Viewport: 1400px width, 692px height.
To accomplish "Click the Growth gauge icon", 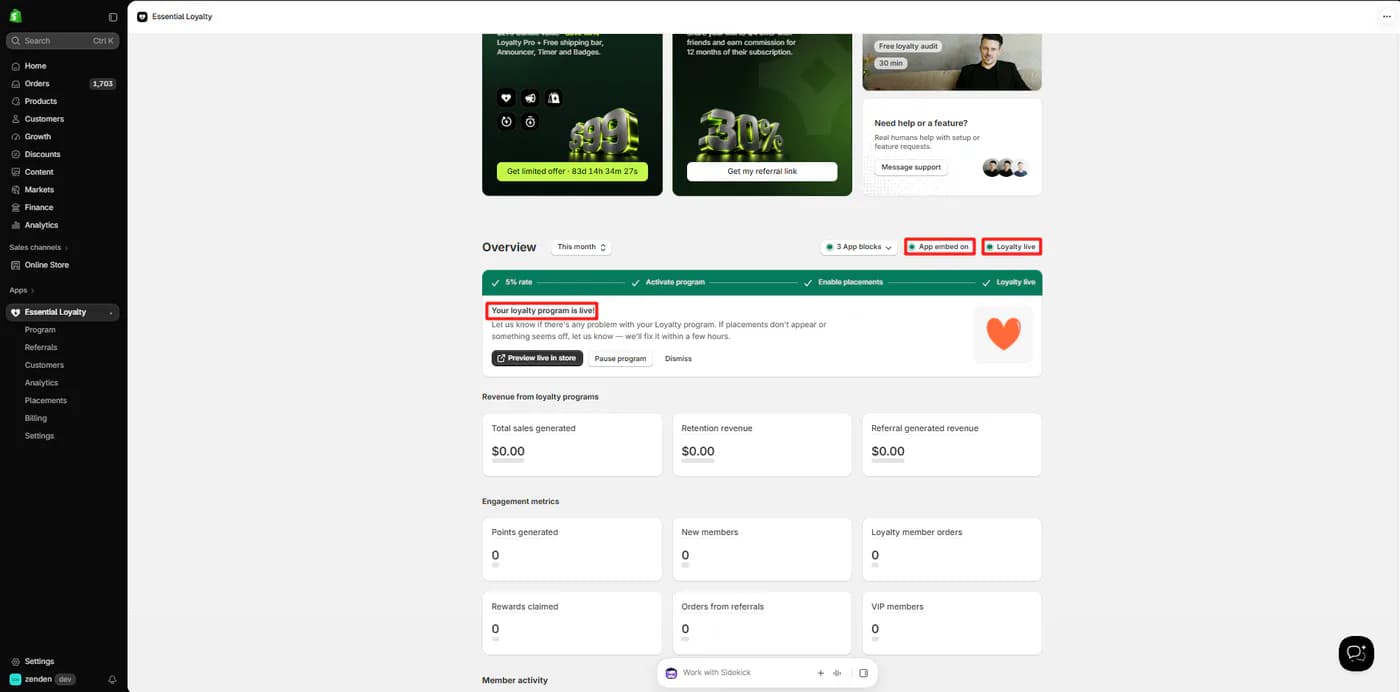I will pos(16,137).
